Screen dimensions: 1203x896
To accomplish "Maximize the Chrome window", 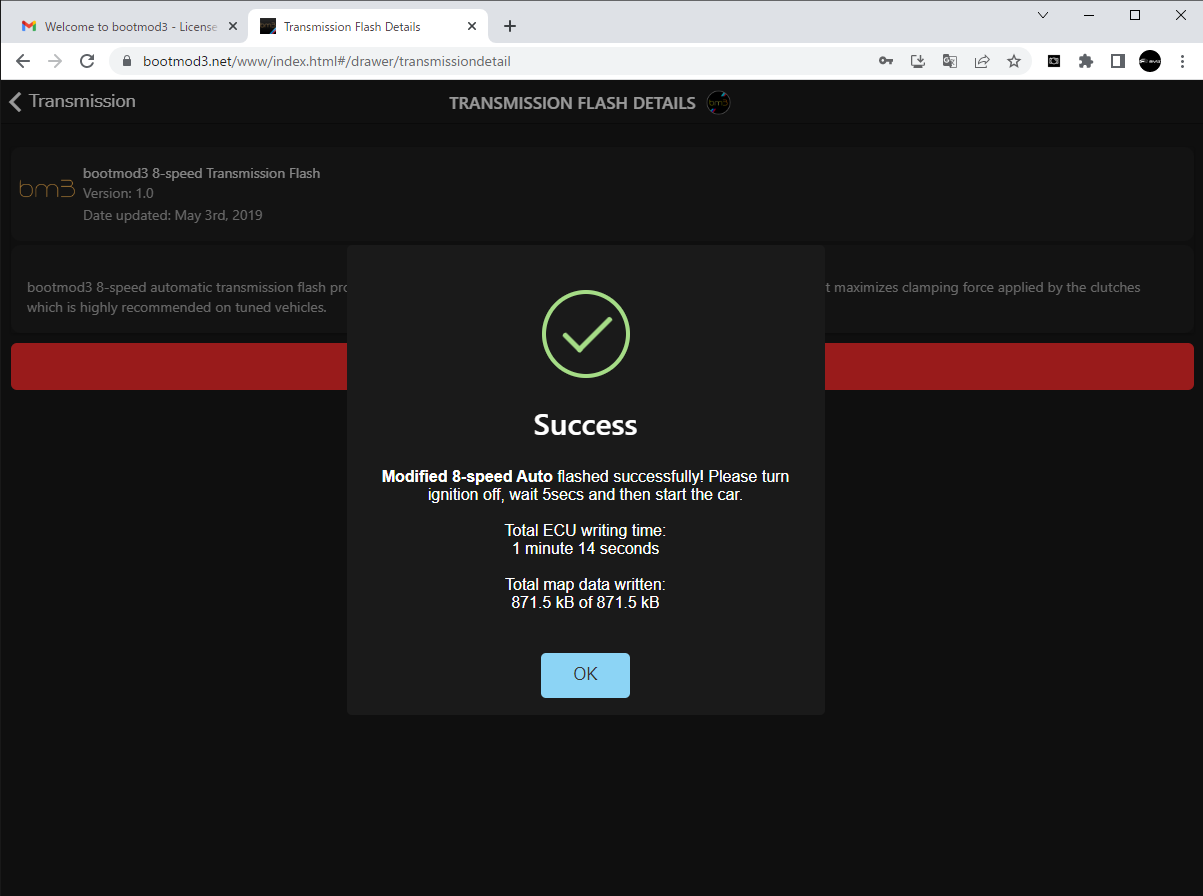I will click(x=1135, y=15).
